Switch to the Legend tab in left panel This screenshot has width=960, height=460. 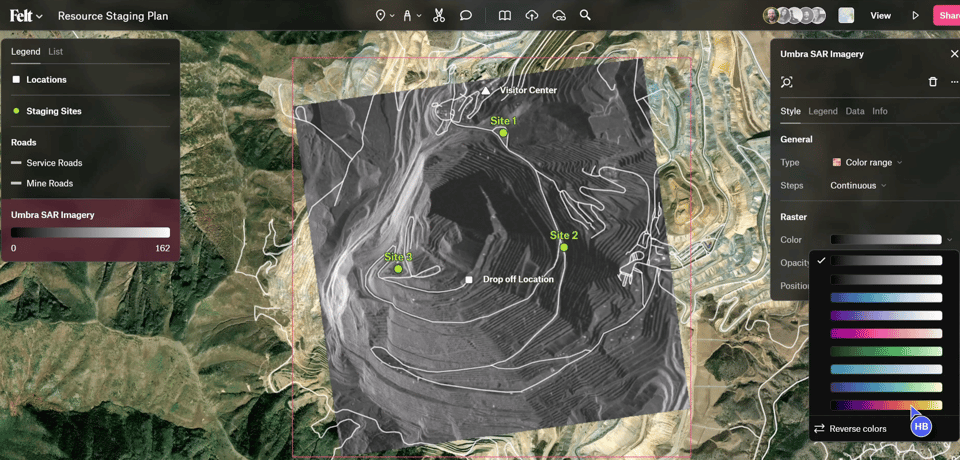(x=26, y=52)
